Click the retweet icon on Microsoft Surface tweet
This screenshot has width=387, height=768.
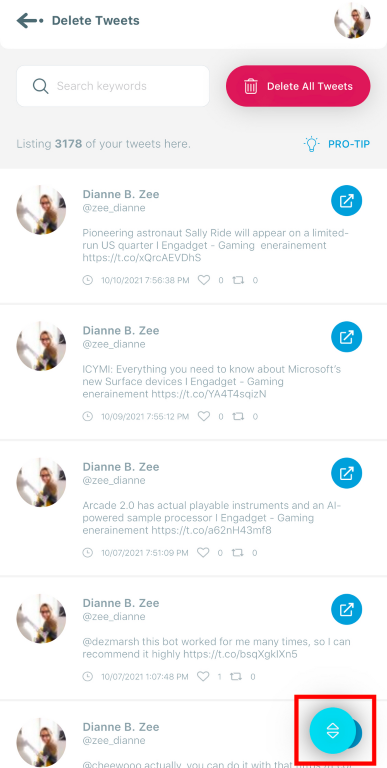238,416
